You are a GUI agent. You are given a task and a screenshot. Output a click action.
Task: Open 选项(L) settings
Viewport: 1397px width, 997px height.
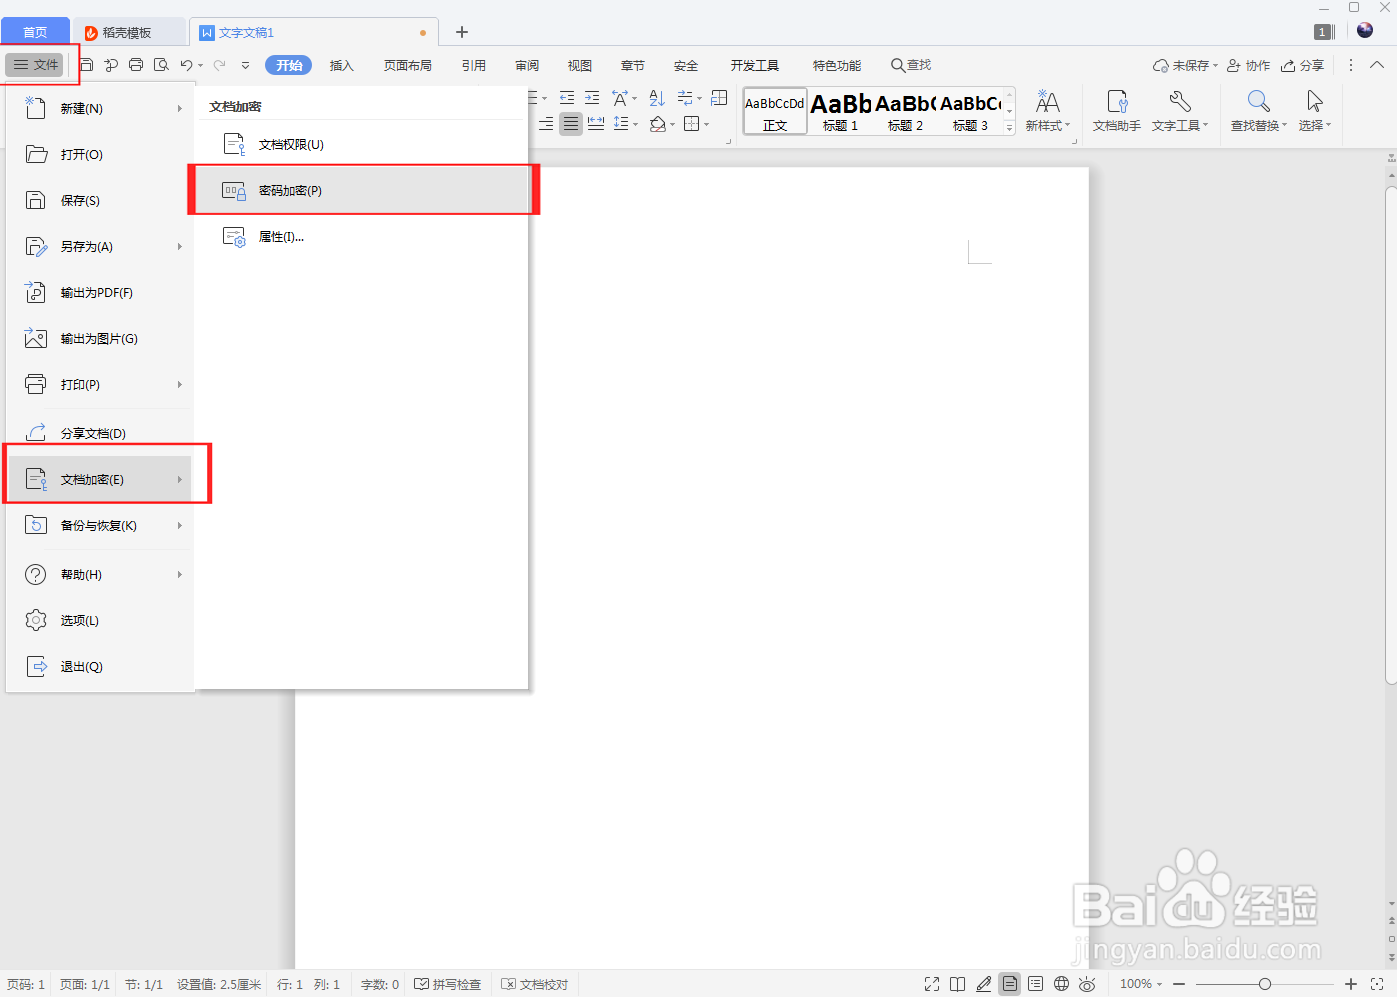point(100,620)
